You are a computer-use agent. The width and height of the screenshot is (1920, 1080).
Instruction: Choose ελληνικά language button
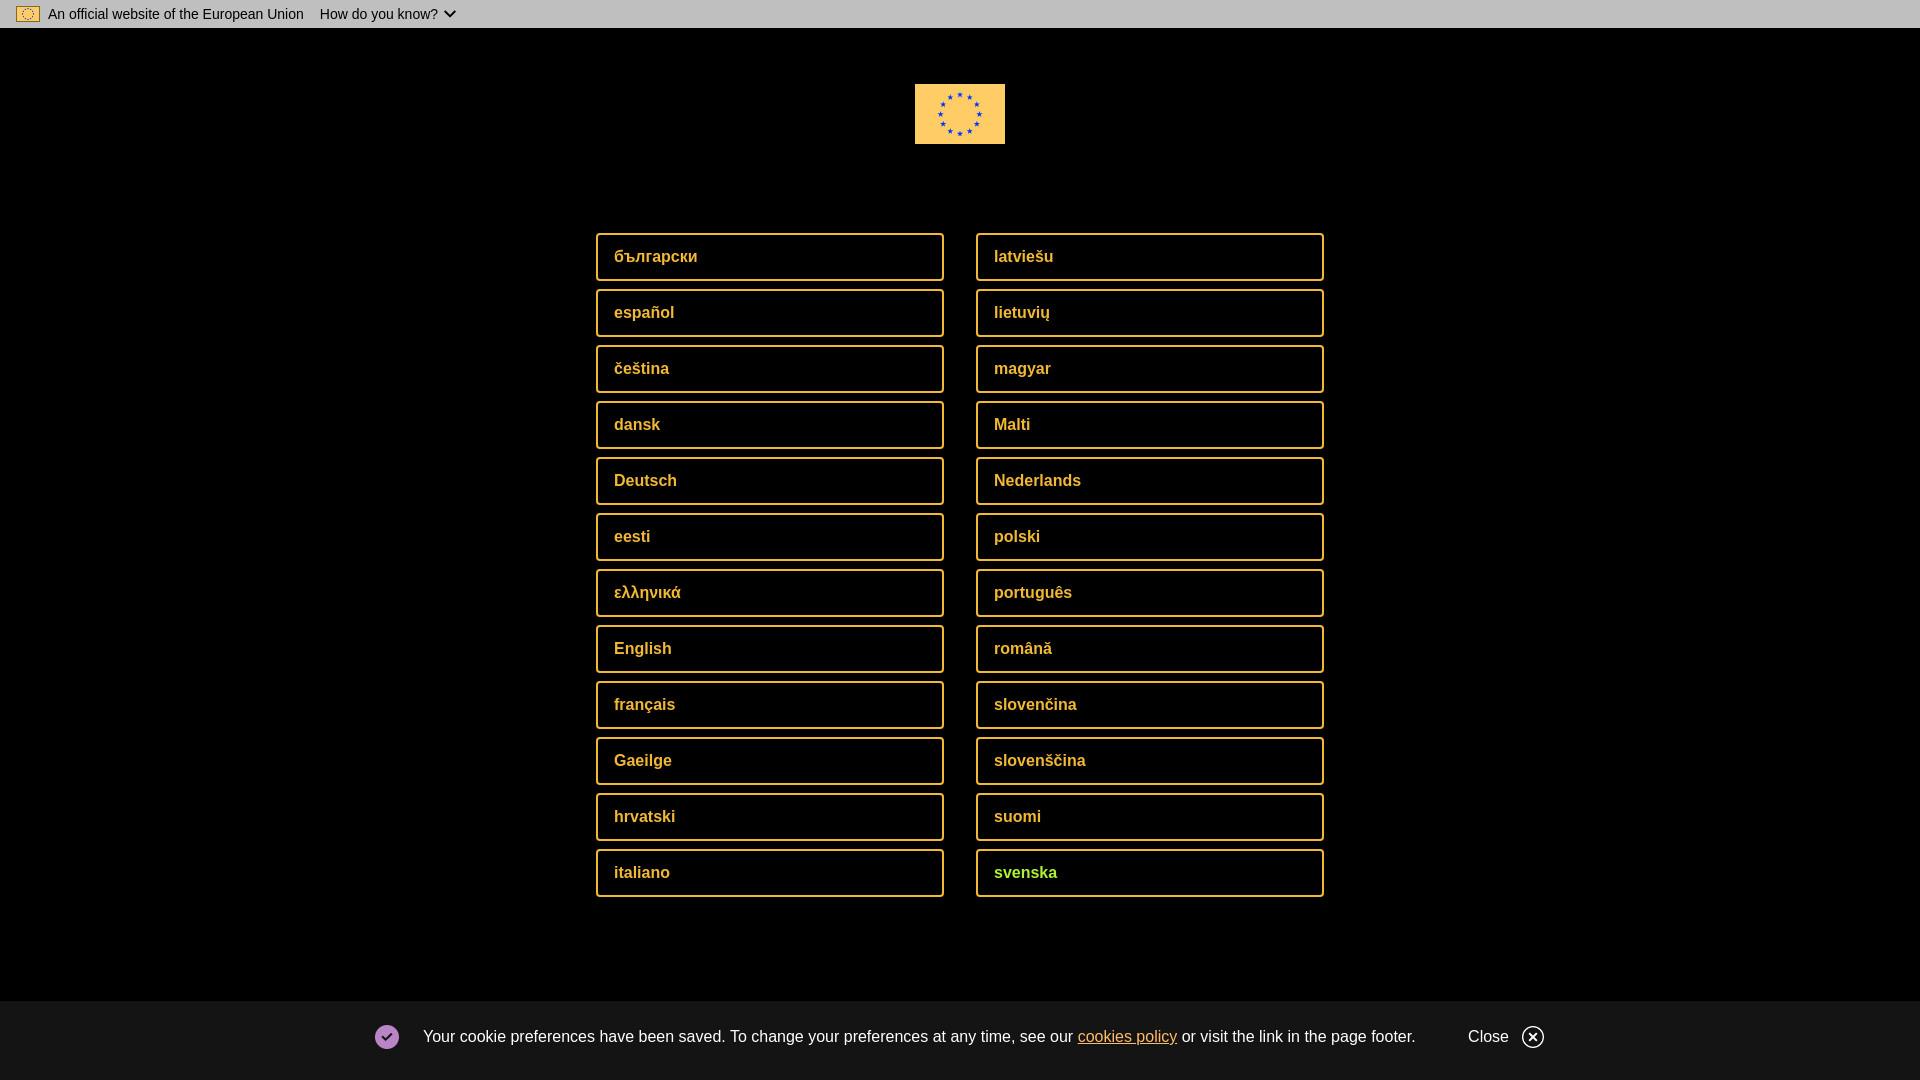tap(770, 593)
